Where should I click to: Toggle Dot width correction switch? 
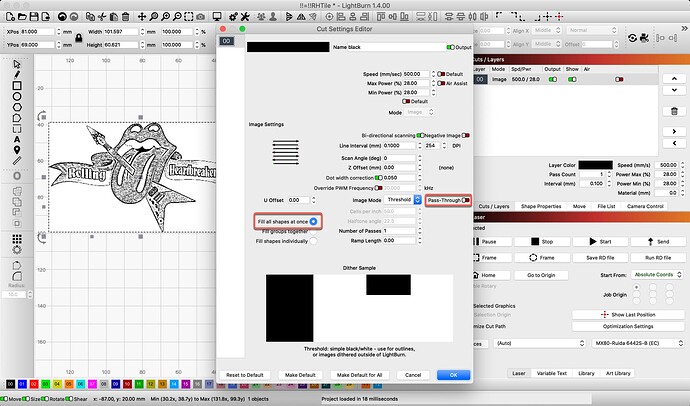click(378, 178)
